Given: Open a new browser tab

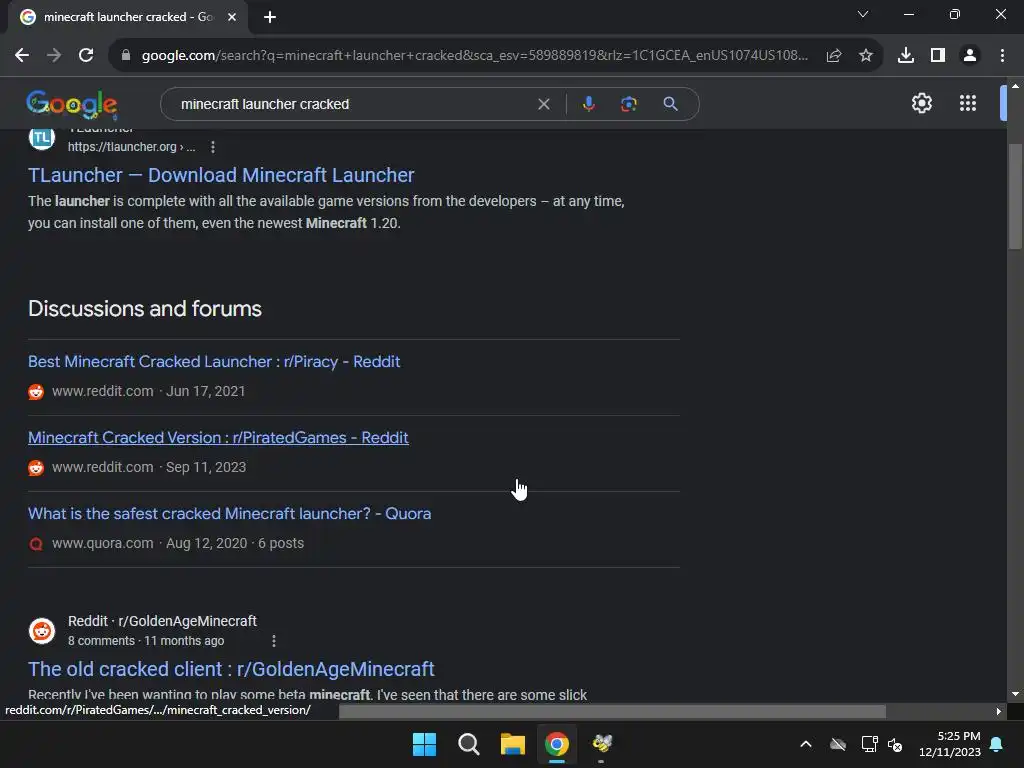Looking at the screenshot, I should coord(270,17).
